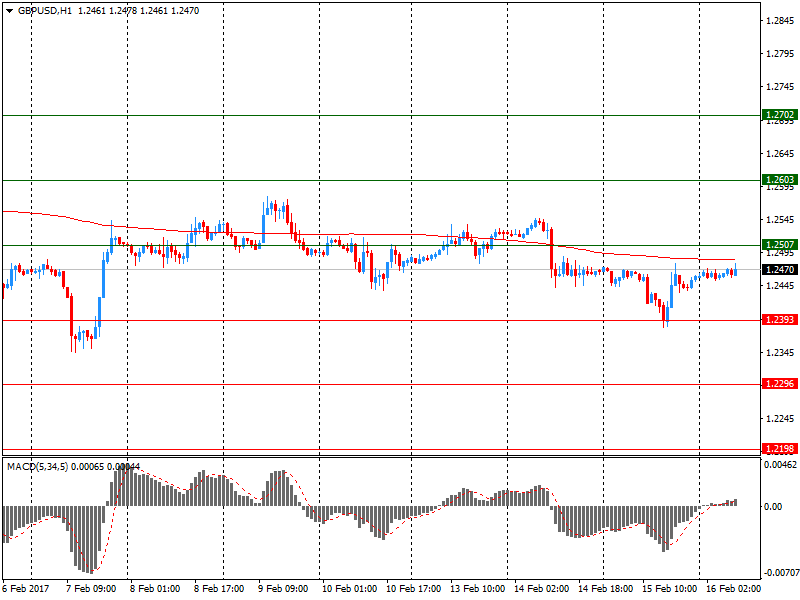Click the black 1.2470 current price label

click(x=780, y=269)
